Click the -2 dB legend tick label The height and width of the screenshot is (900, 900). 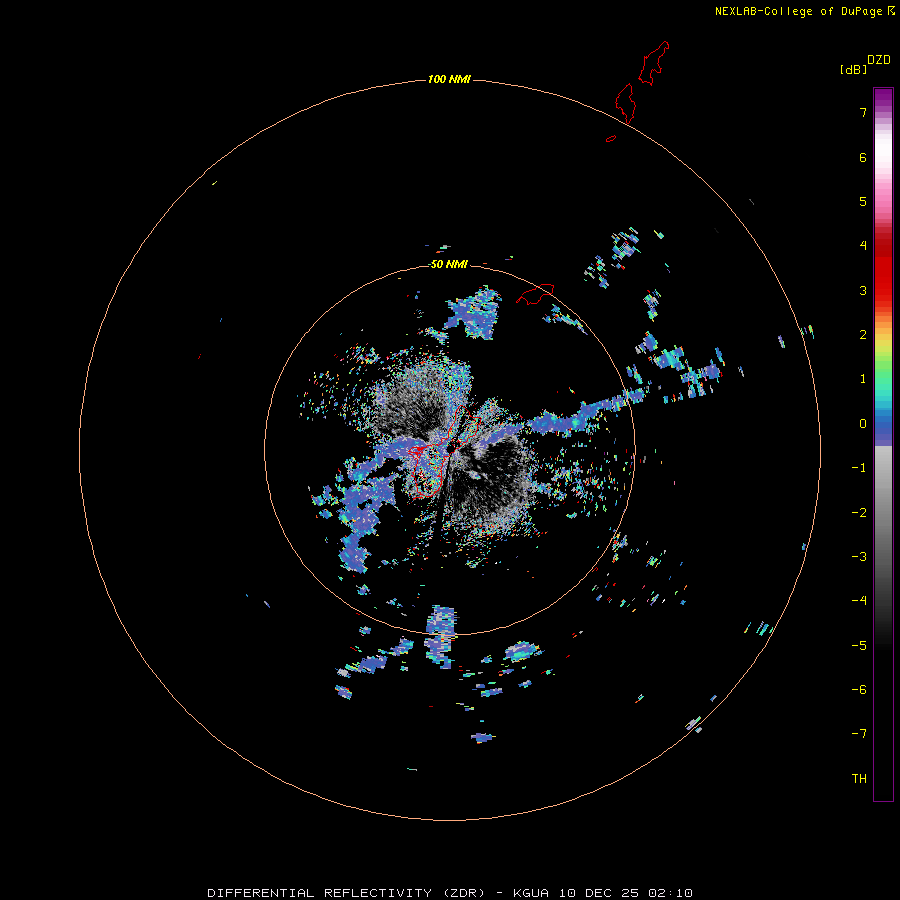pyautogui.click(x=859, y=513)
